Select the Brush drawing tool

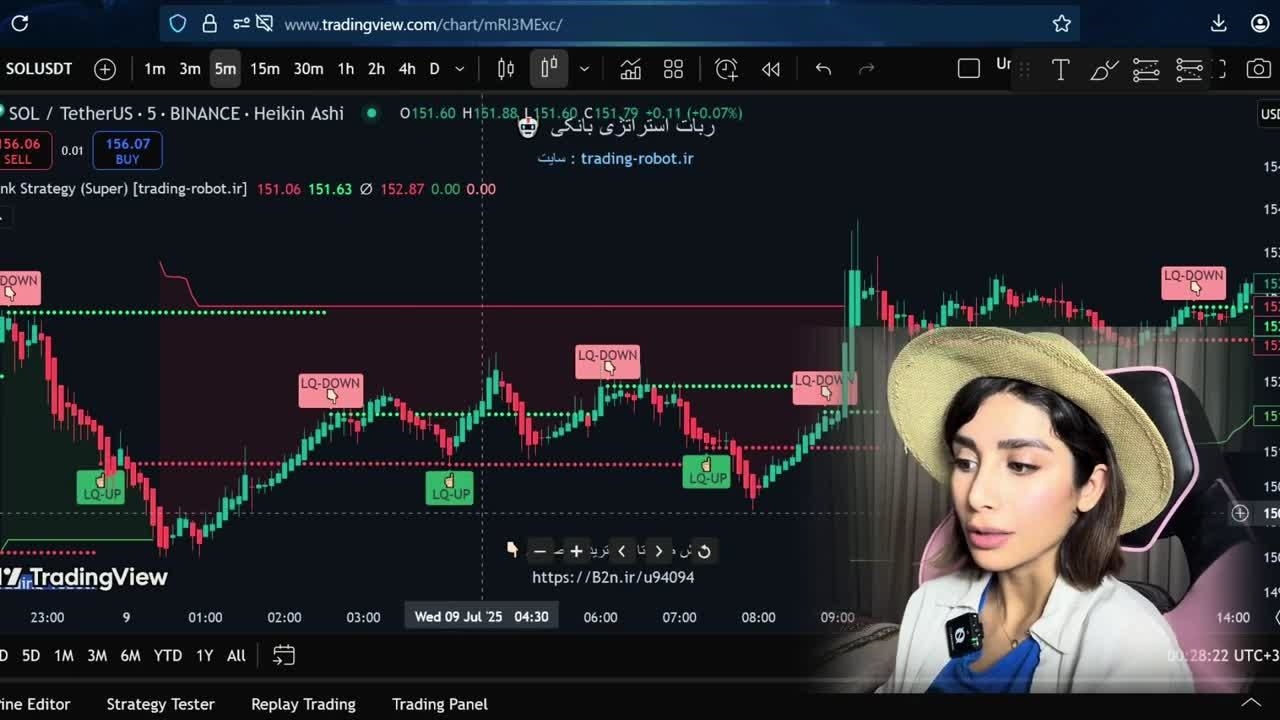click(x=1103, y=69)
